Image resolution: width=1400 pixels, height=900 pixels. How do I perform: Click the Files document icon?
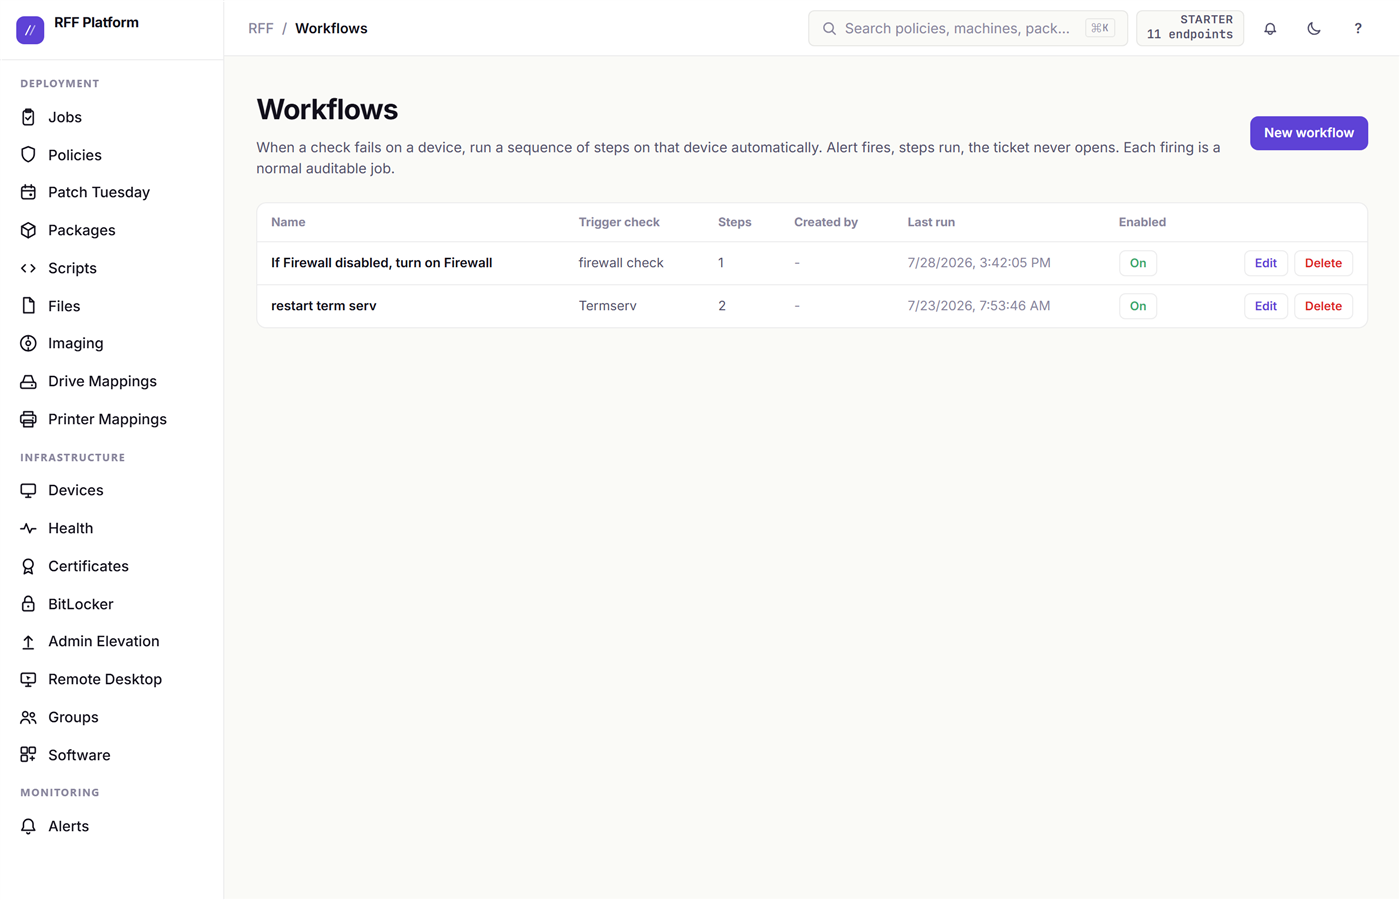[x=28, y=306]
